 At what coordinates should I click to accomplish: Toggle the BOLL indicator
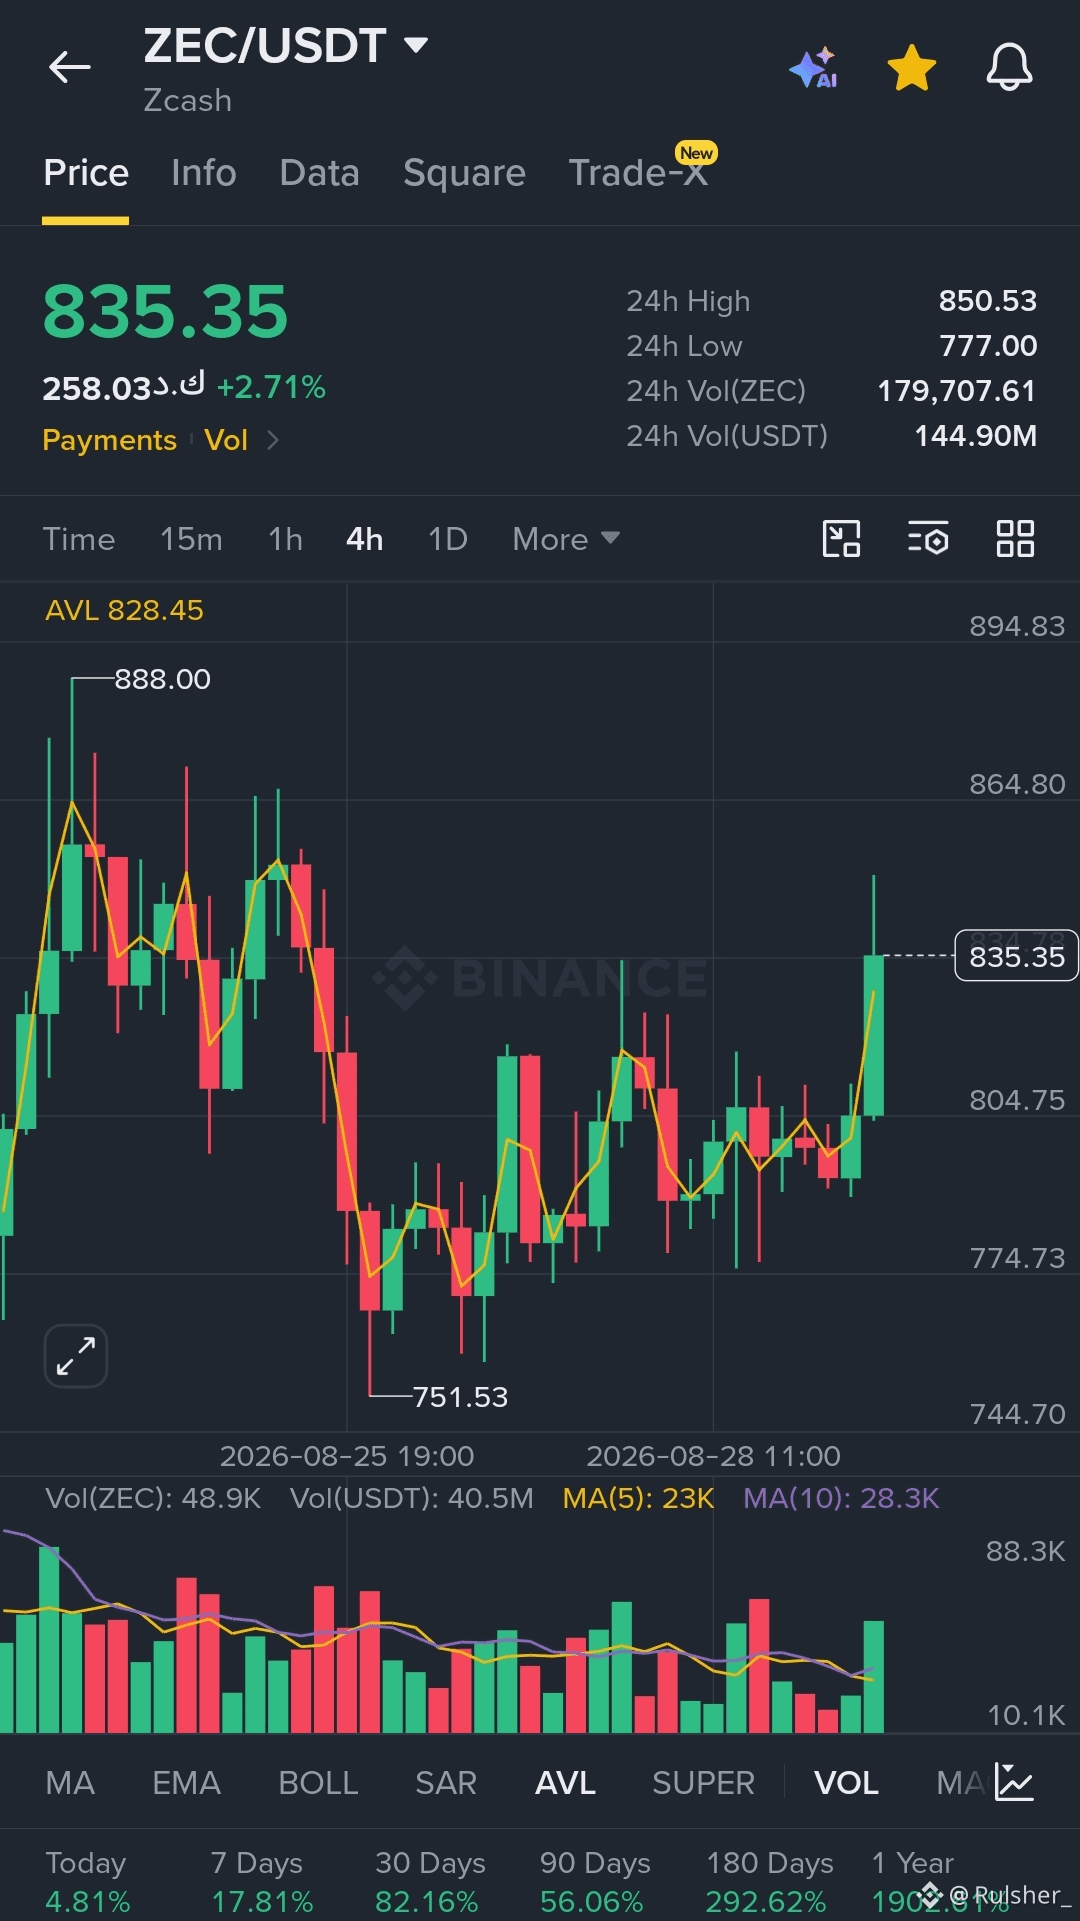click(x=318, y=1782)
